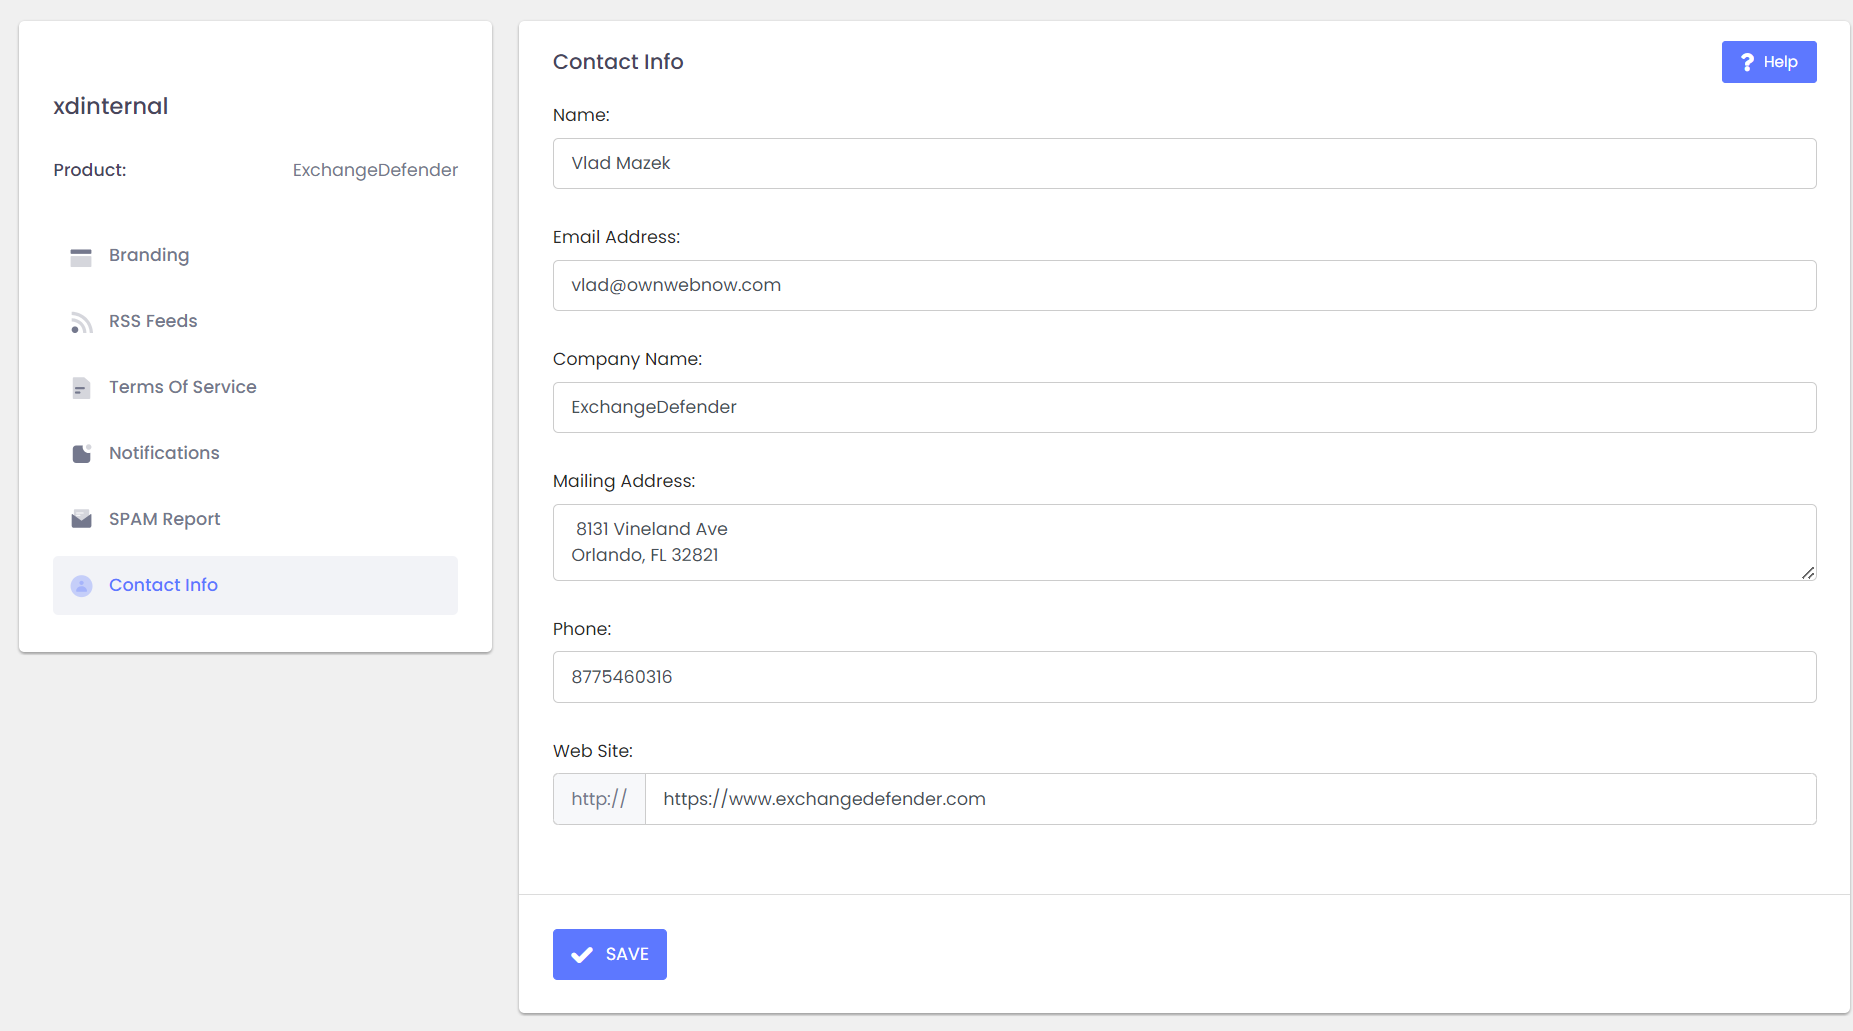Image resolution: width=1853 pixels, height=1031 pixels.
Task: Click the checkmark icon on Save button
Action: 581,955
